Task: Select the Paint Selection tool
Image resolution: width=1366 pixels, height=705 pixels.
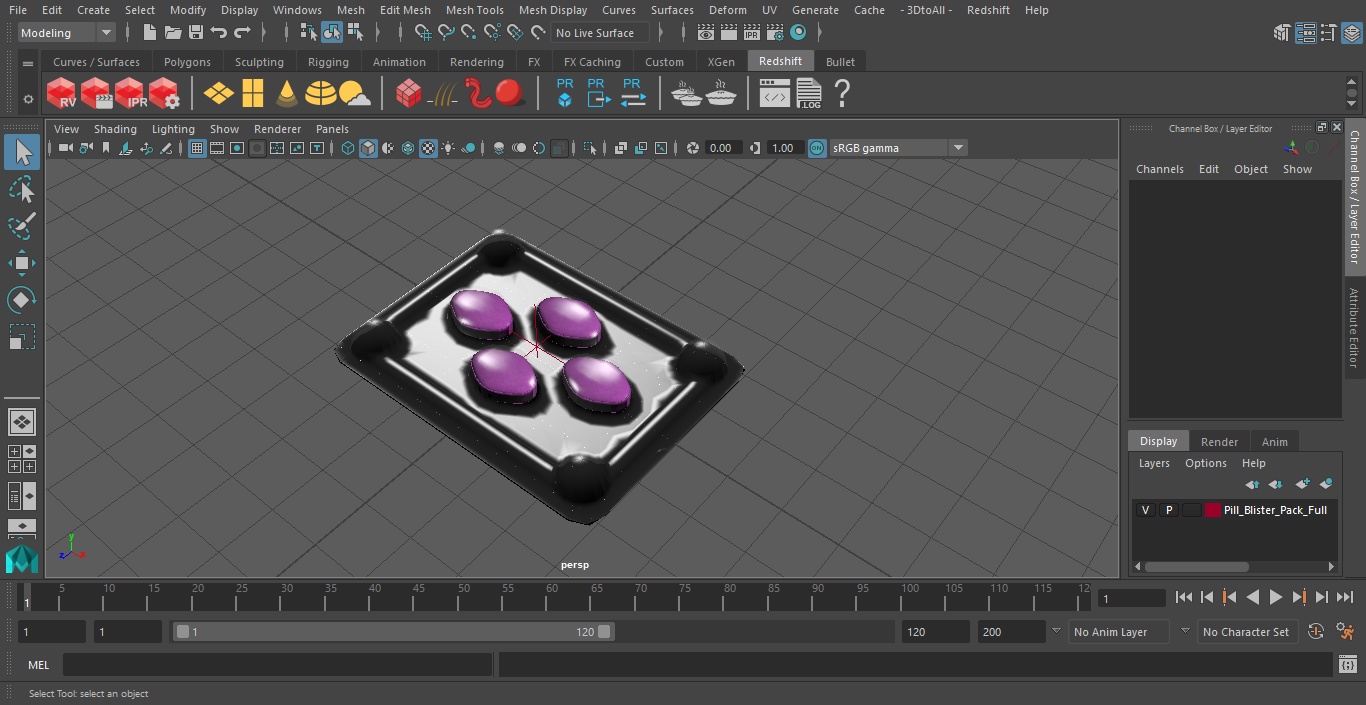Action: (x=21, y=226)
